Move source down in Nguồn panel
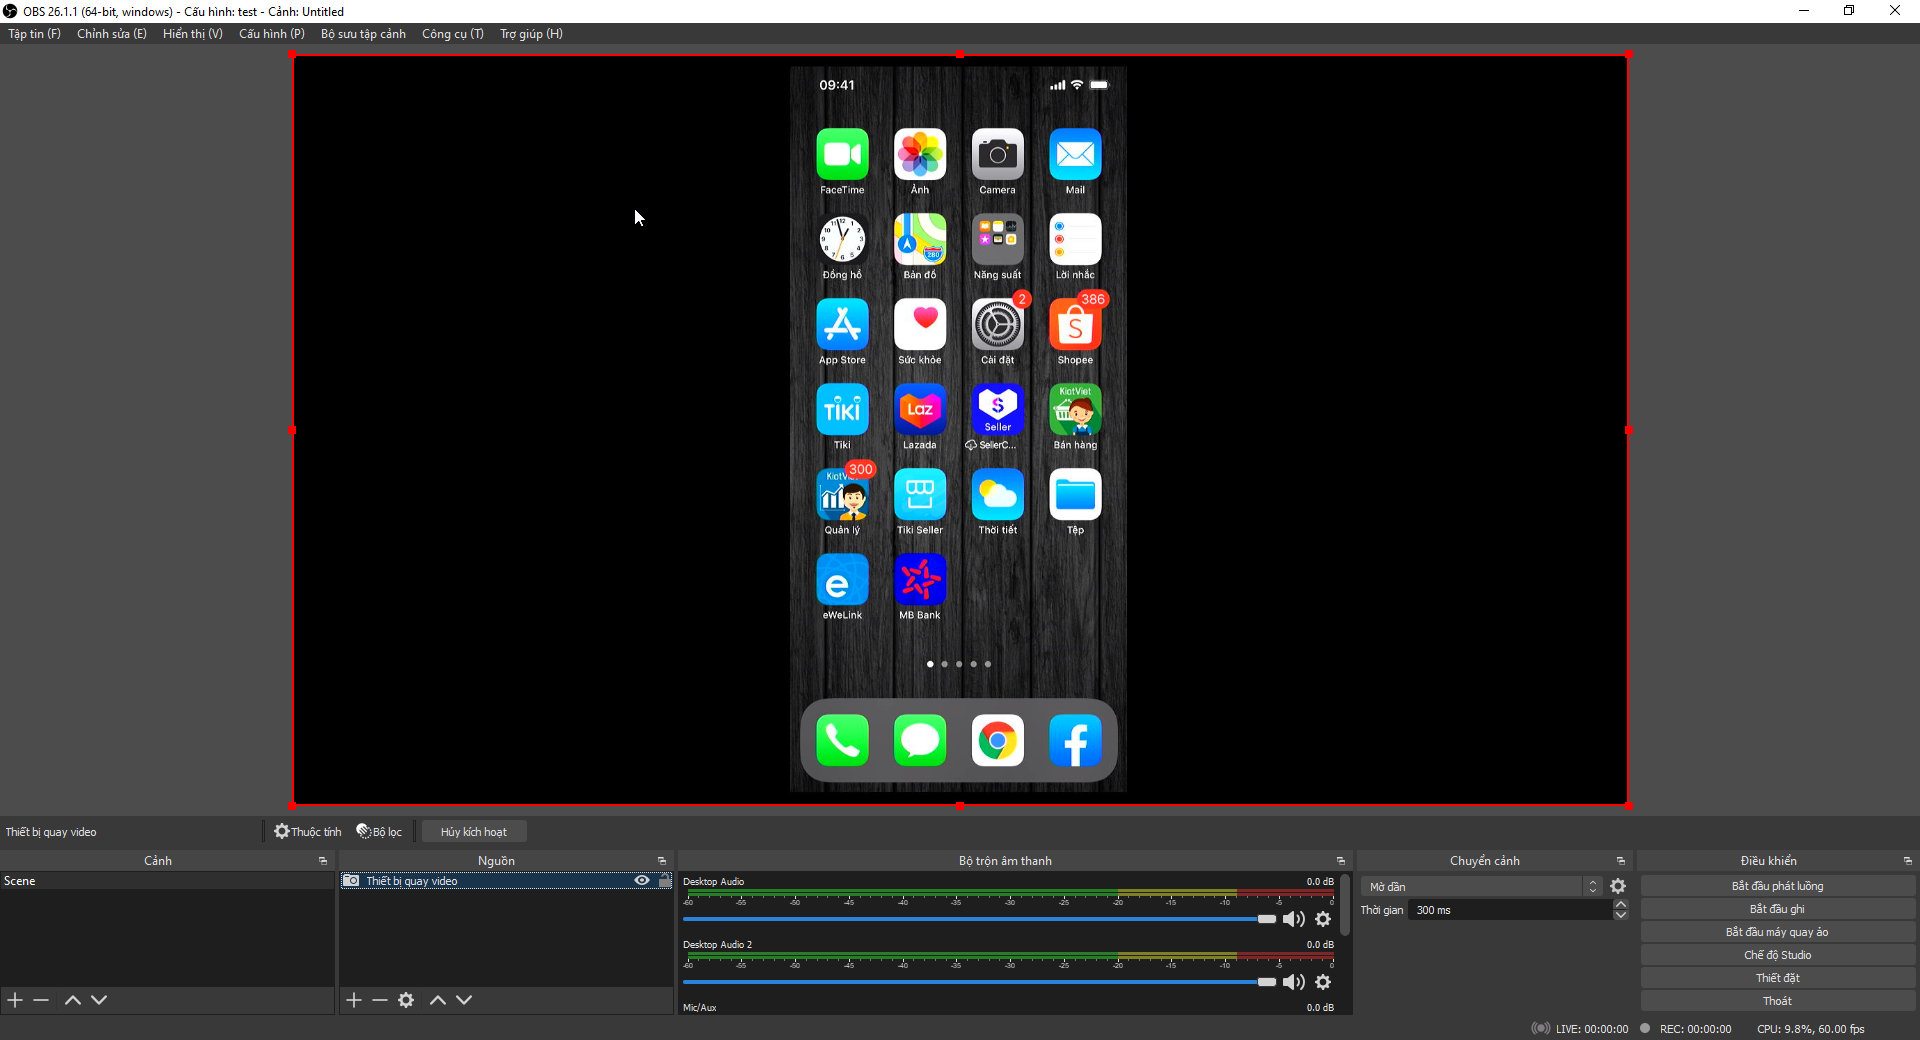The width and height of the screenshot is (1920, 1040). pos(464,999)
